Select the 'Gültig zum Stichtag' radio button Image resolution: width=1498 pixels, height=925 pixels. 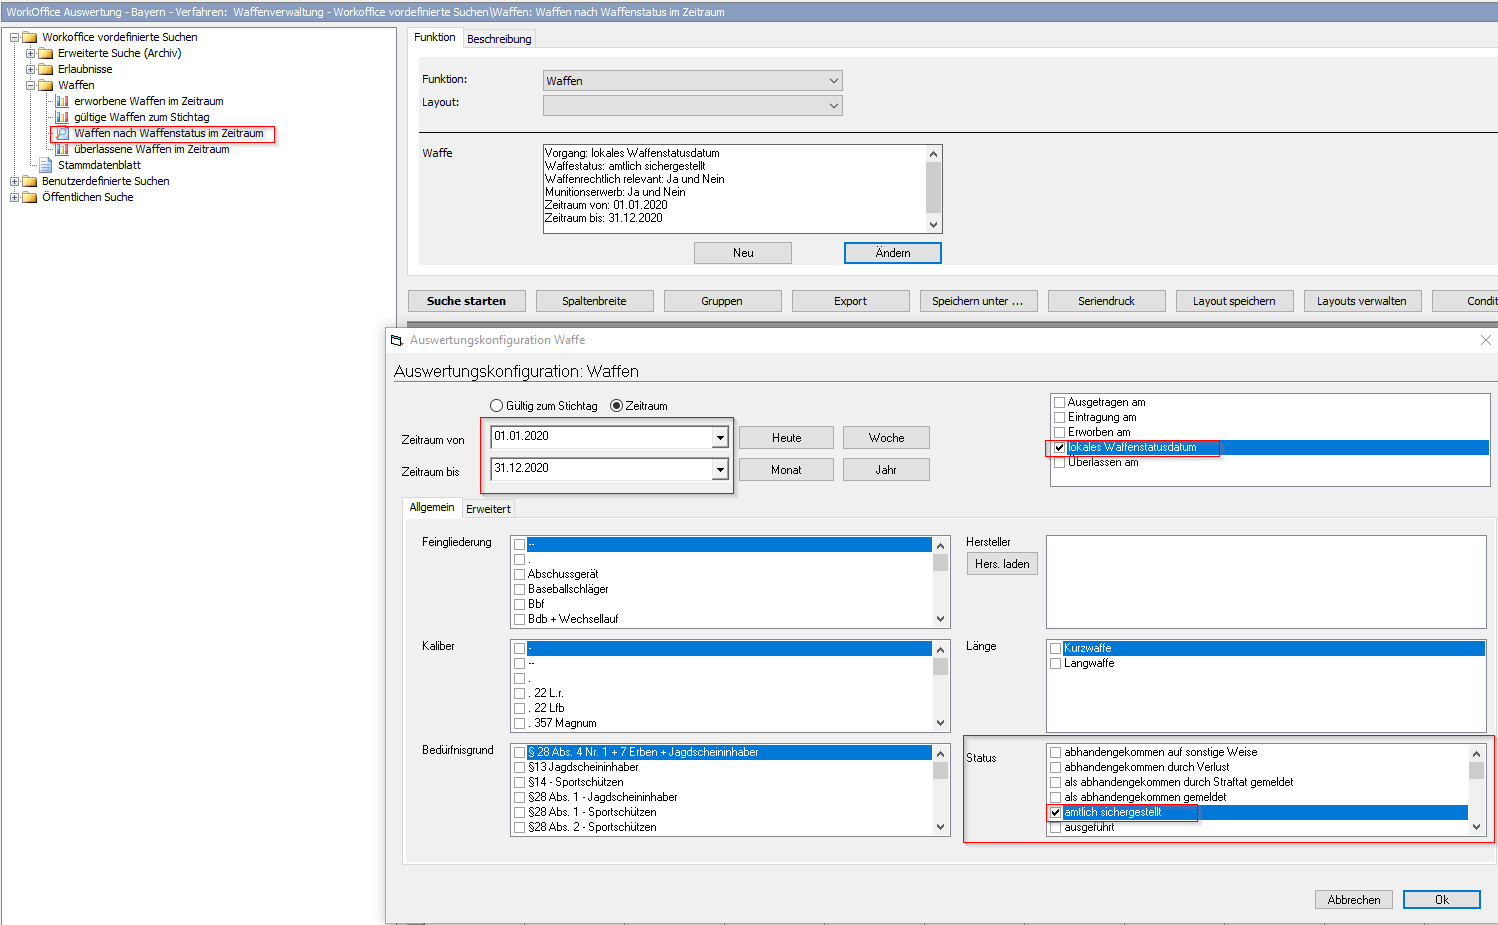point(497,406)
